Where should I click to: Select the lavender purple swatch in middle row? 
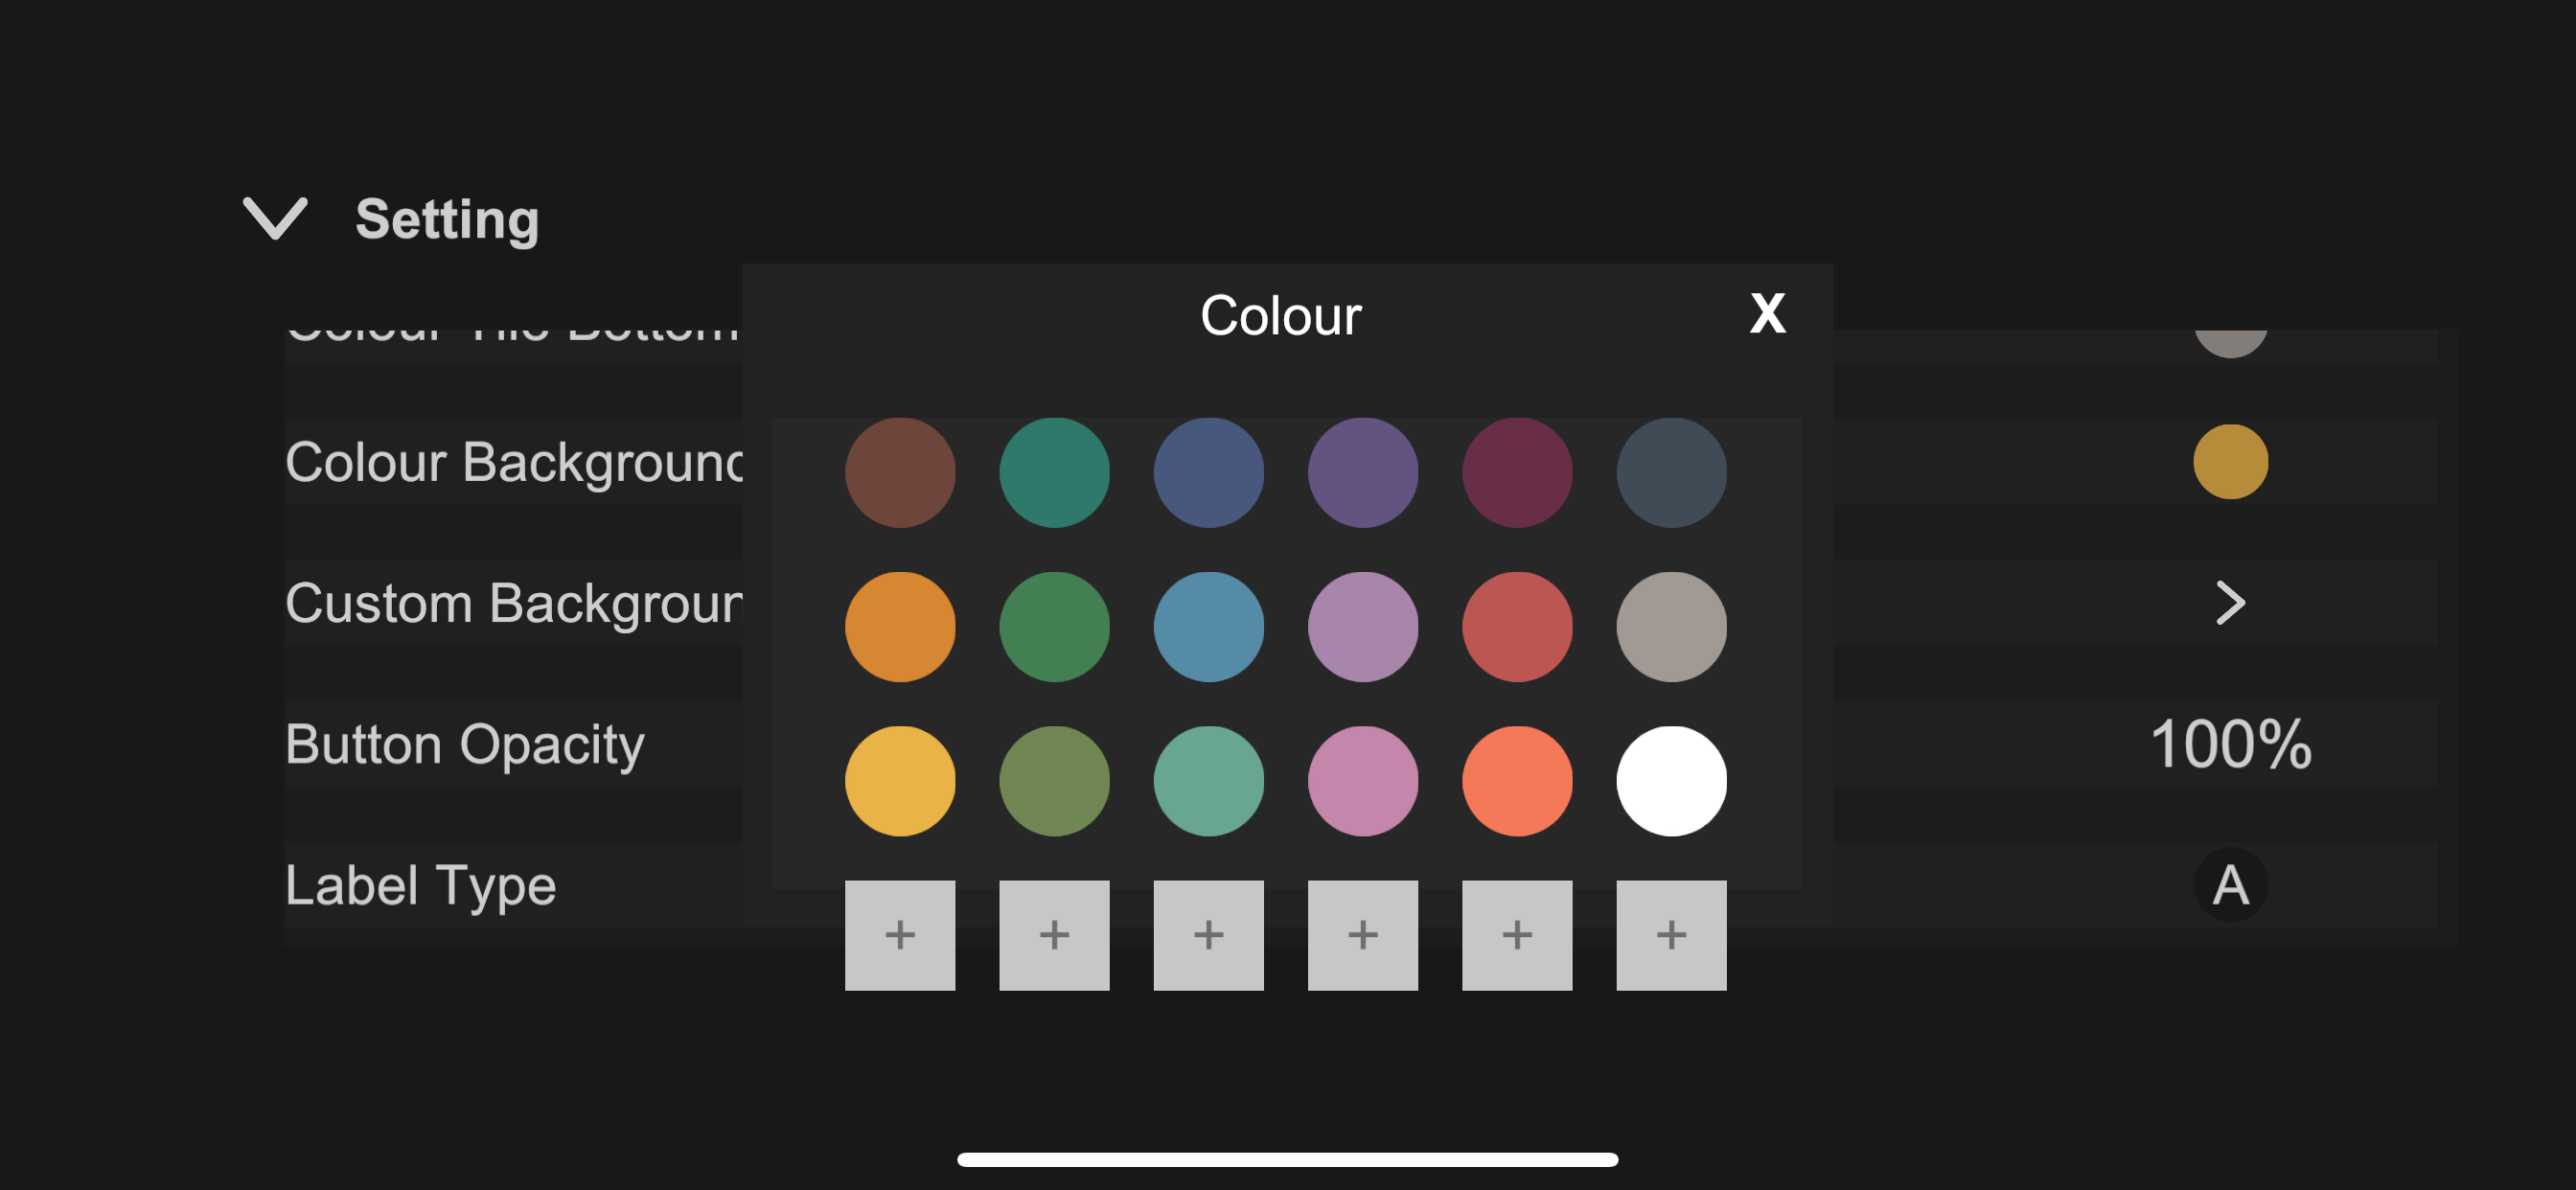(x=1363, y=627)
